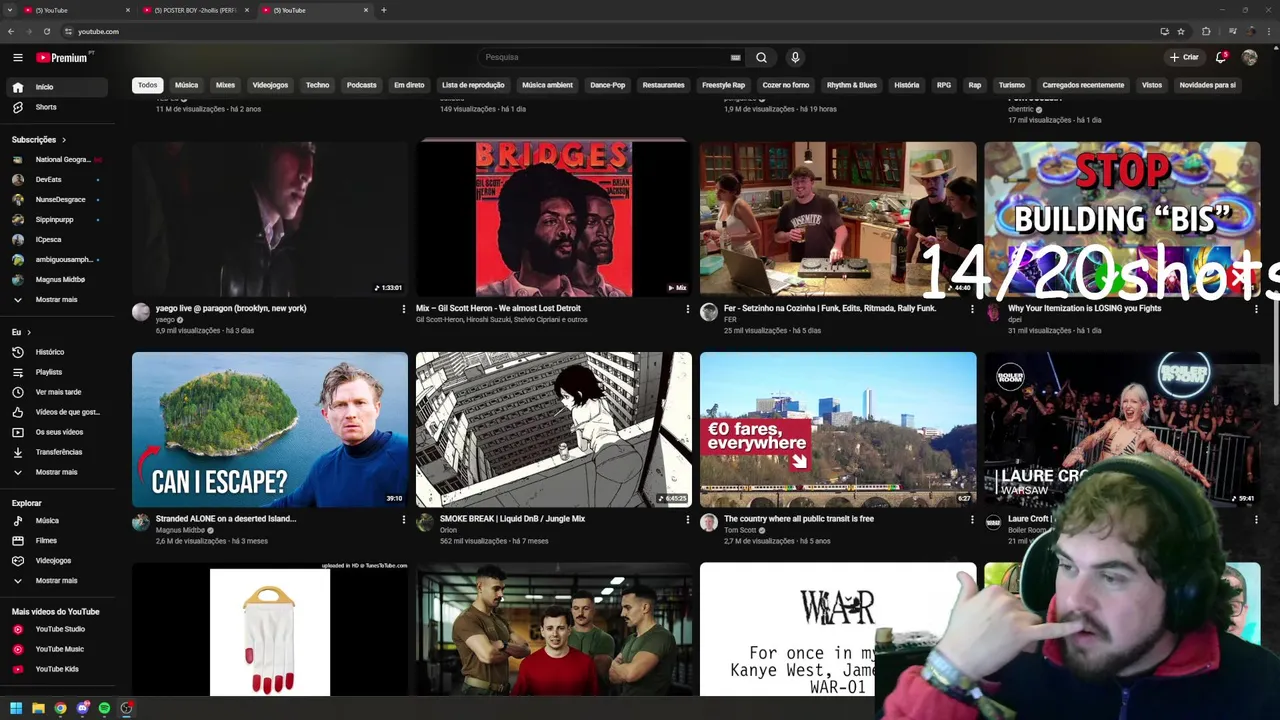Switch to POSTER BOY browser tab
Screen dimensions: 1280x720
click(195, 10)
